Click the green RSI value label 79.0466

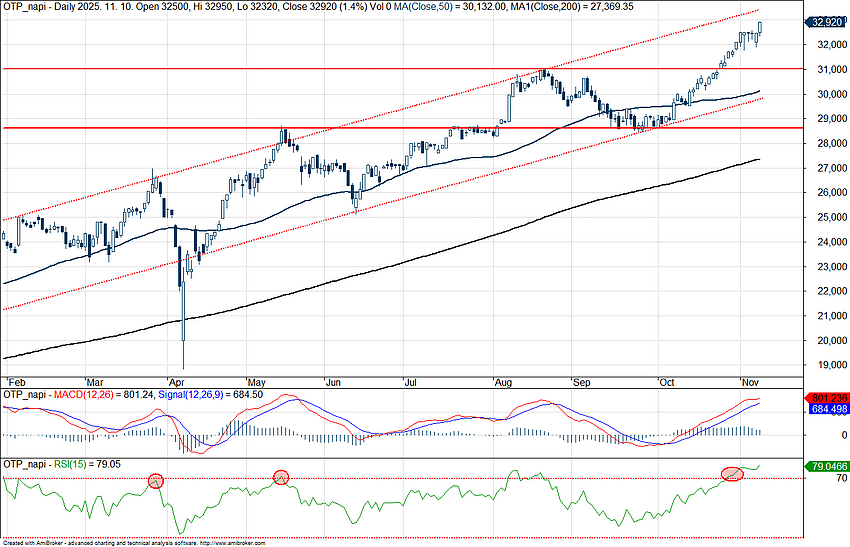coord(826,465)
